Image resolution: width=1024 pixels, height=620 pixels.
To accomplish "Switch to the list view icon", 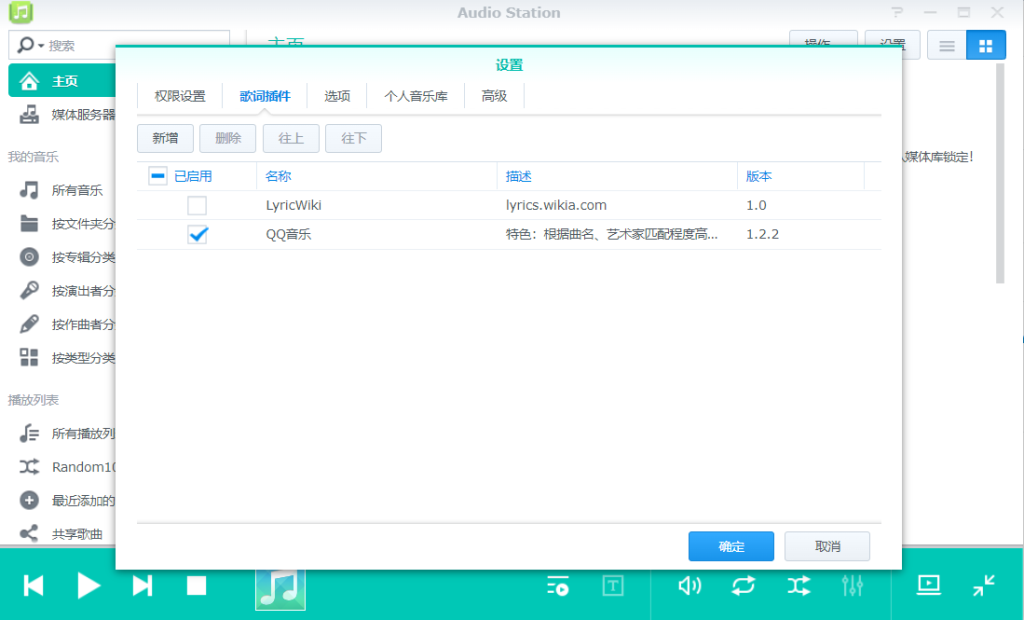I will pos(946,46).
